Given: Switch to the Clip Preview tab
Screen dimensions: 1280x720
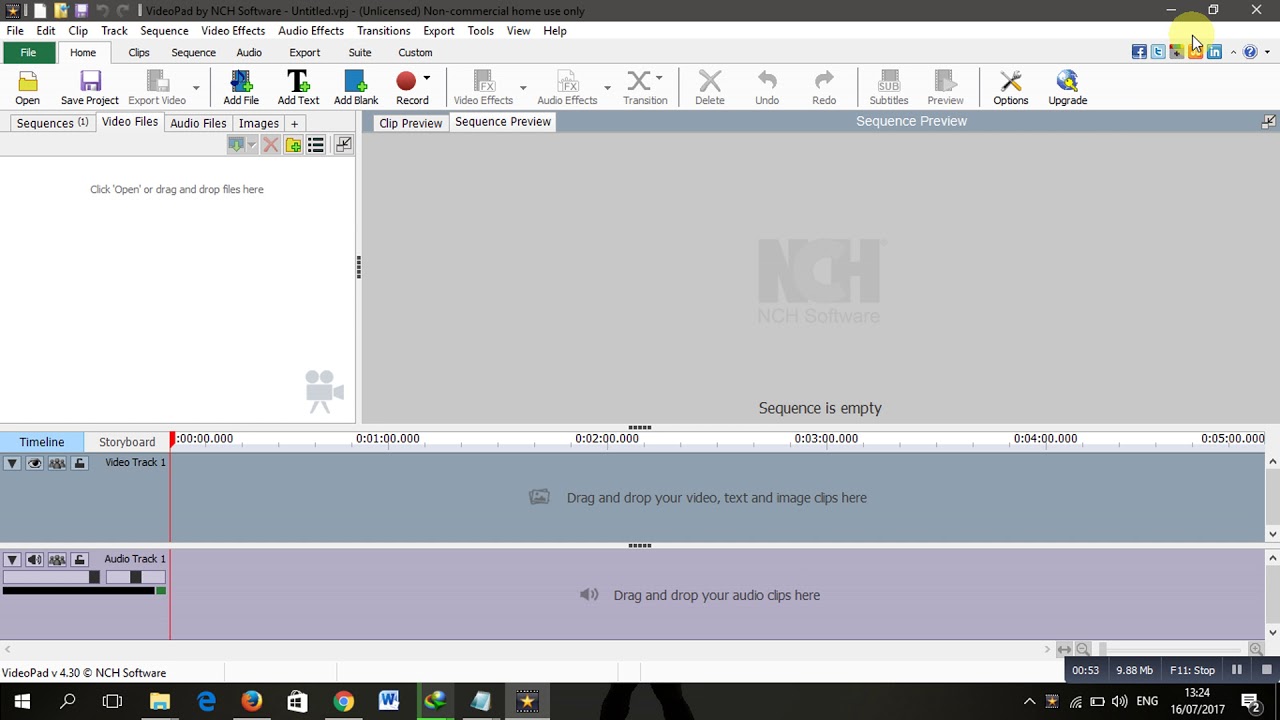Looking at the screenshot, I should (x=410, y=123).
